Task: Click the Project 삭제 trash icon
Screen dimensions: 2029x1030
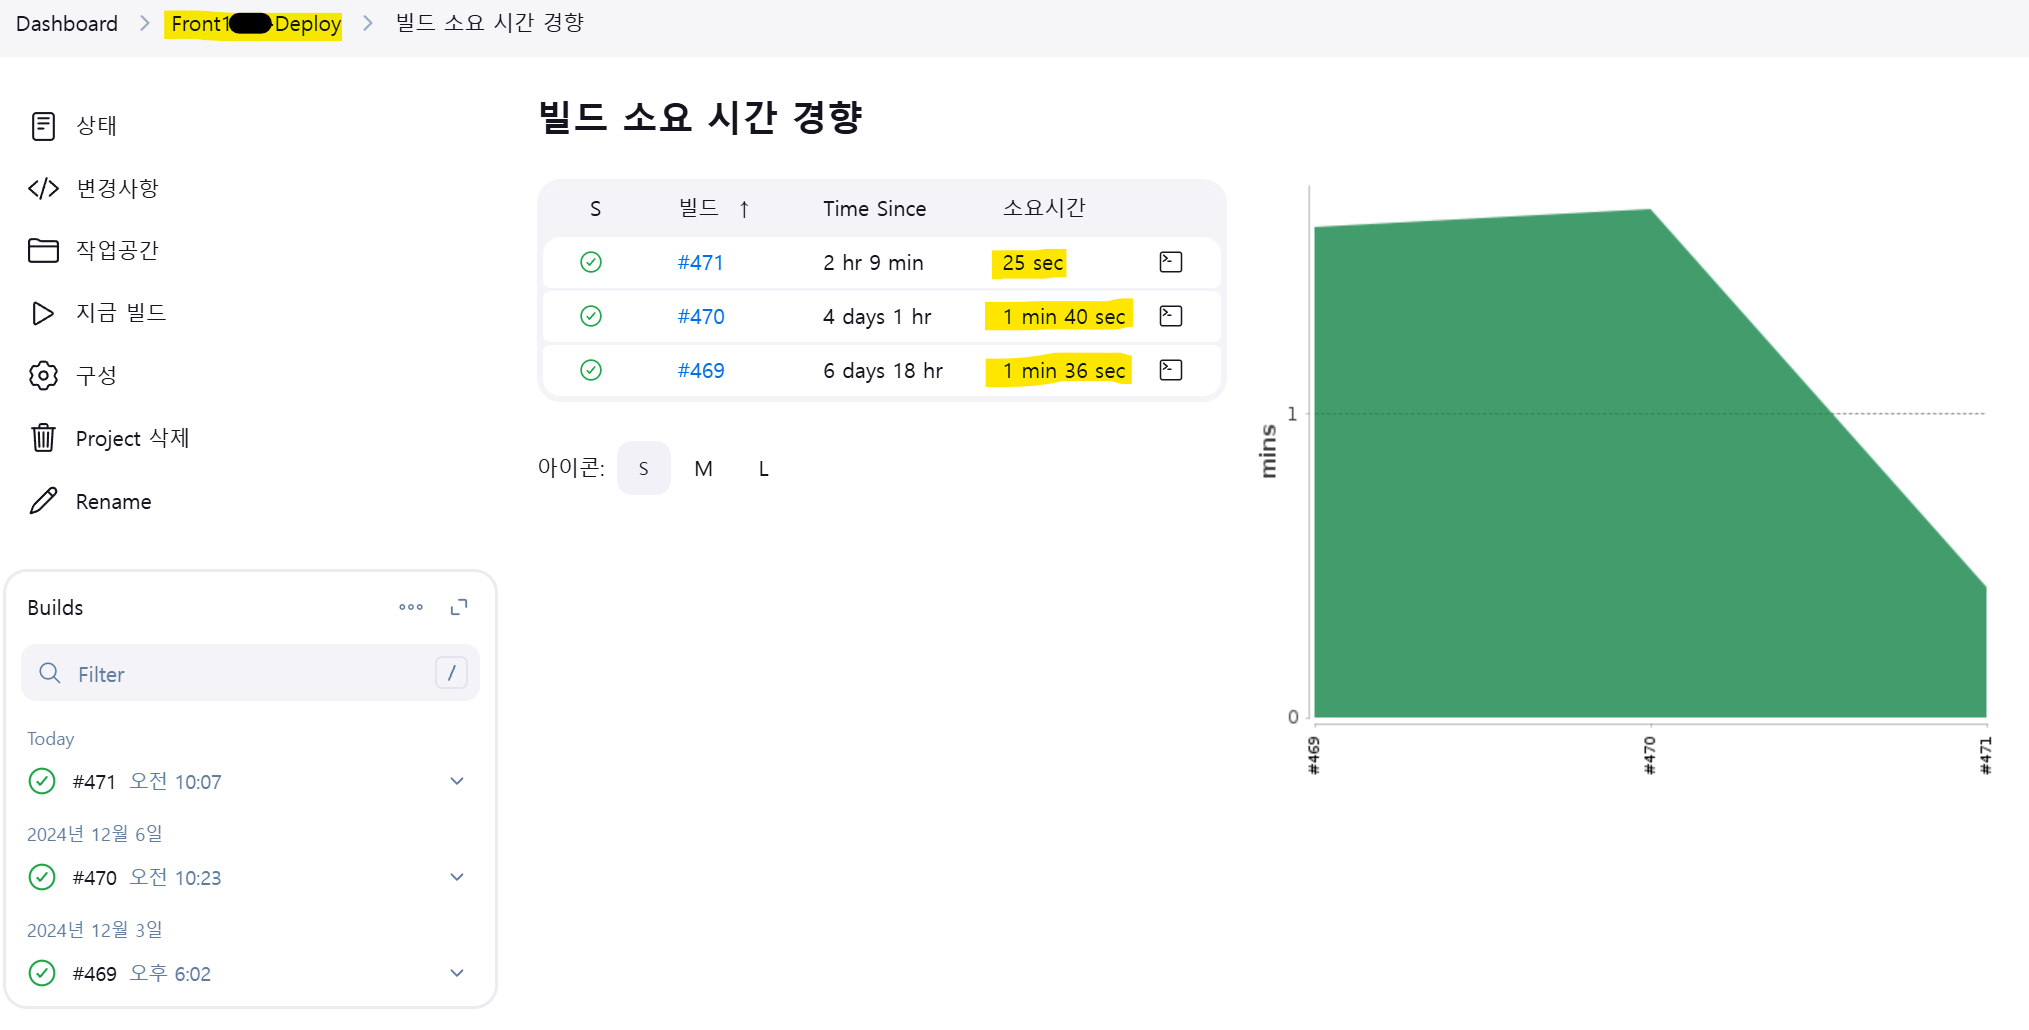Action: click(43, 438)
